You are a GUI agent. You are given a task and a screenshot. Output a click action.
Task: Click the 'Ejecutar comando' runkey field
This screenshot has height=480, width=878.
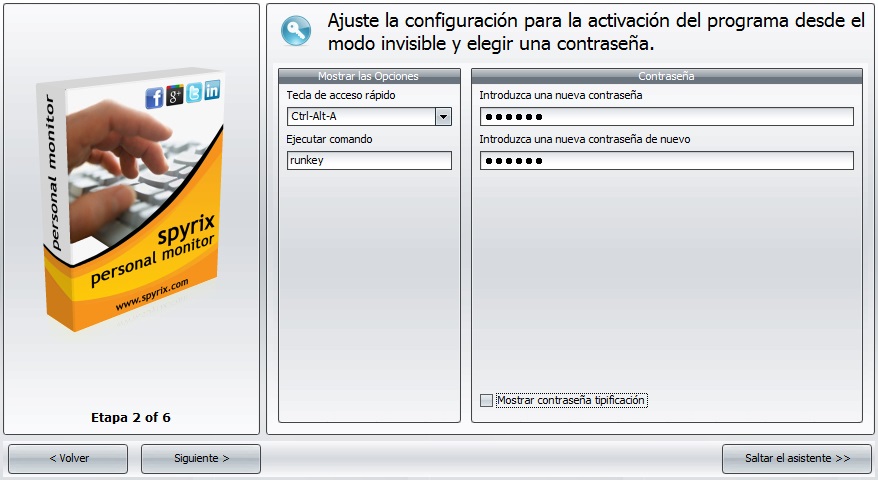click(x=369, y=160)
